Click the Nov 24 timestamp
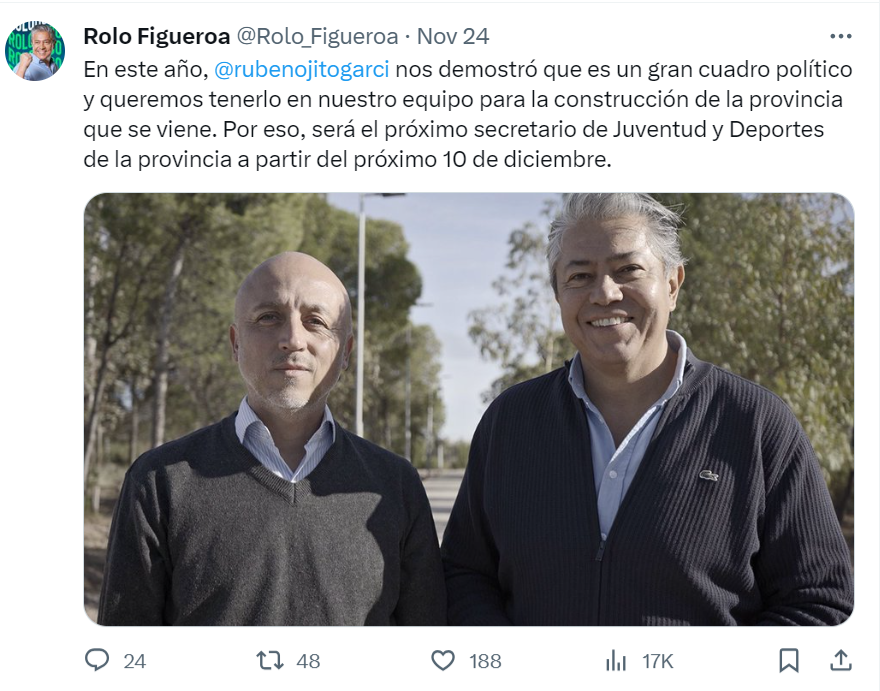The width and height of the screenshot is (880, 691). point(453,36)
